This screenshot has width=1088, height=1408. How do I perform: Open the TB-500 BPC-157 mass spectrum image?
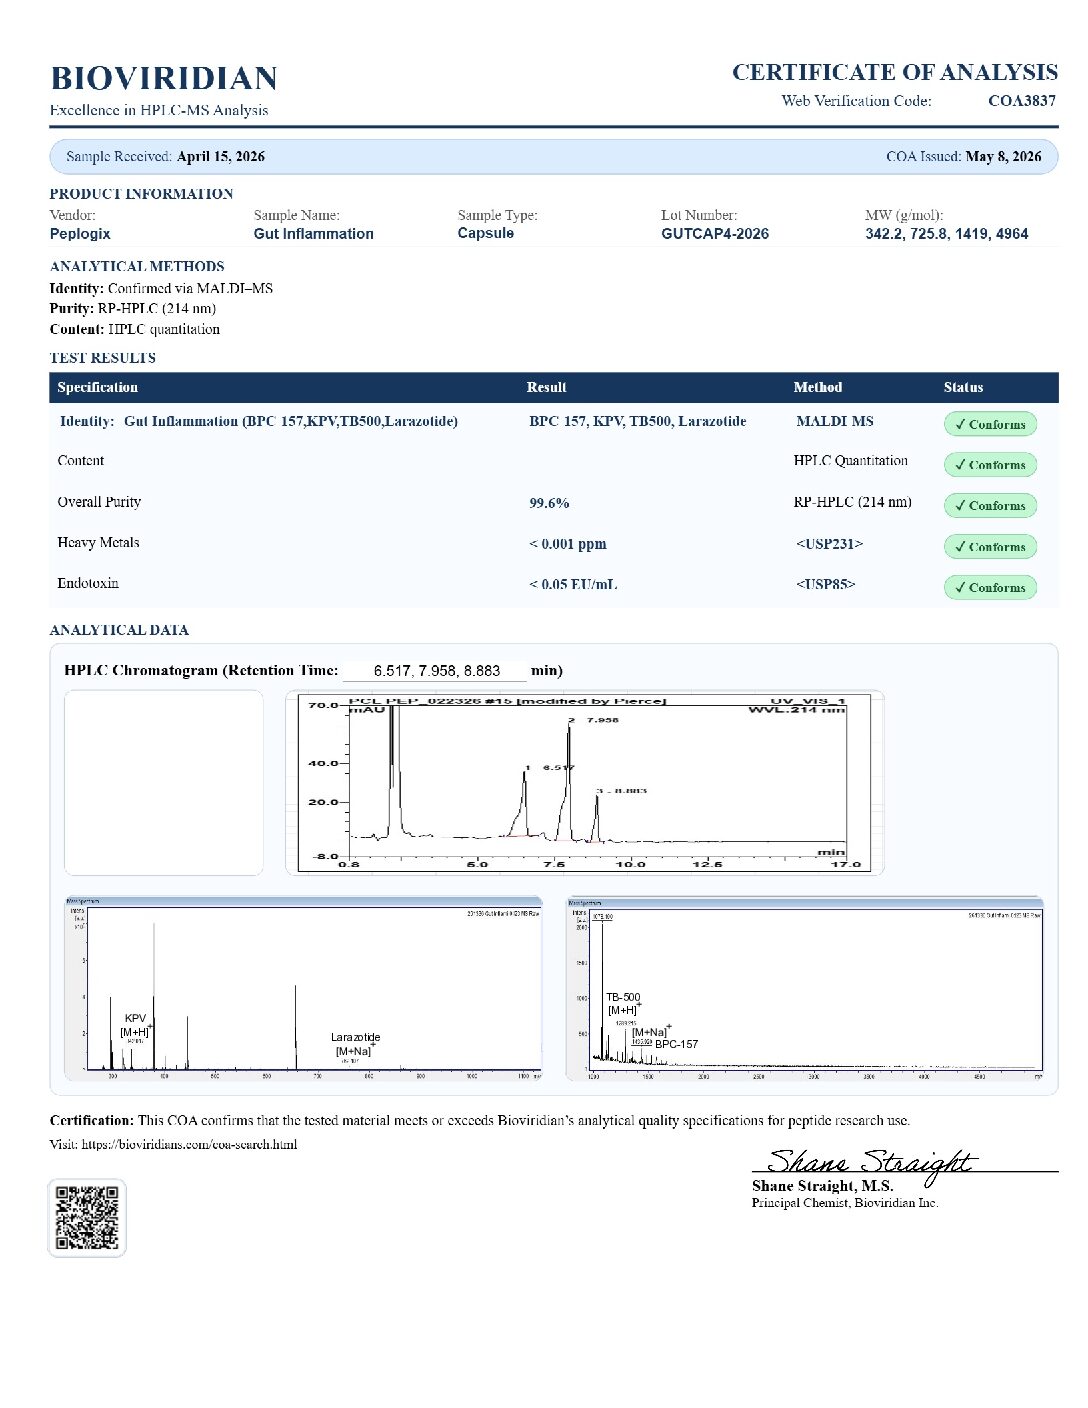[x=805, y=988]
